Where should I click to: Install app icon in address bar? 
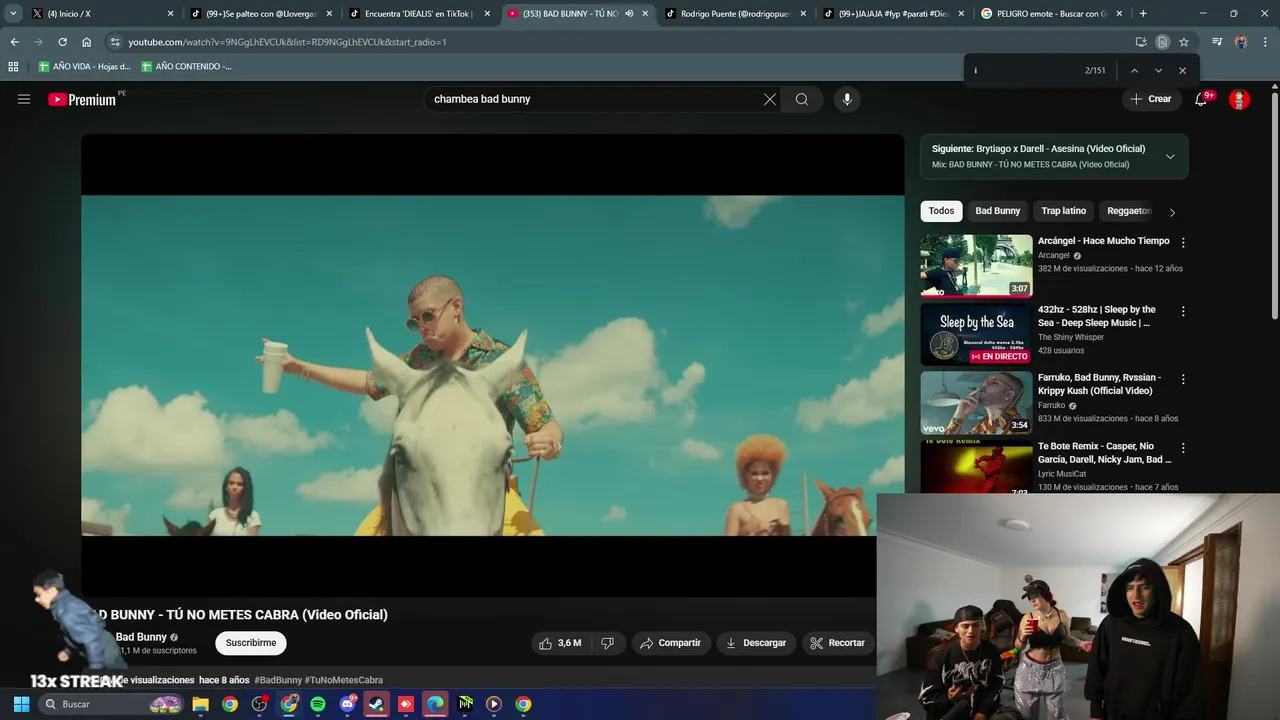(1141, 42)
